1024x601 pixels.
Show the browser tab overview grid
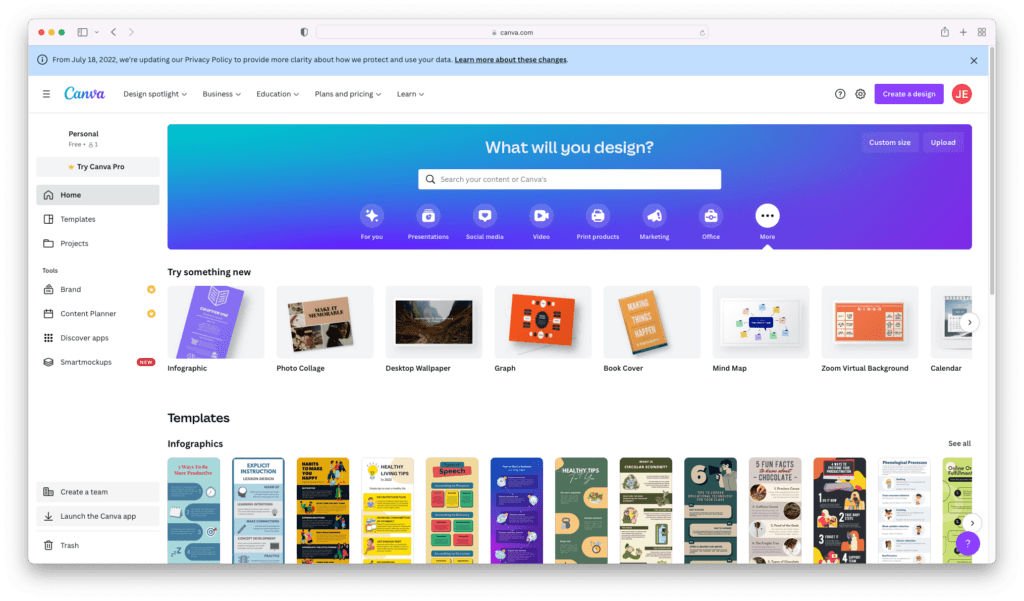(x=982, y=32)
